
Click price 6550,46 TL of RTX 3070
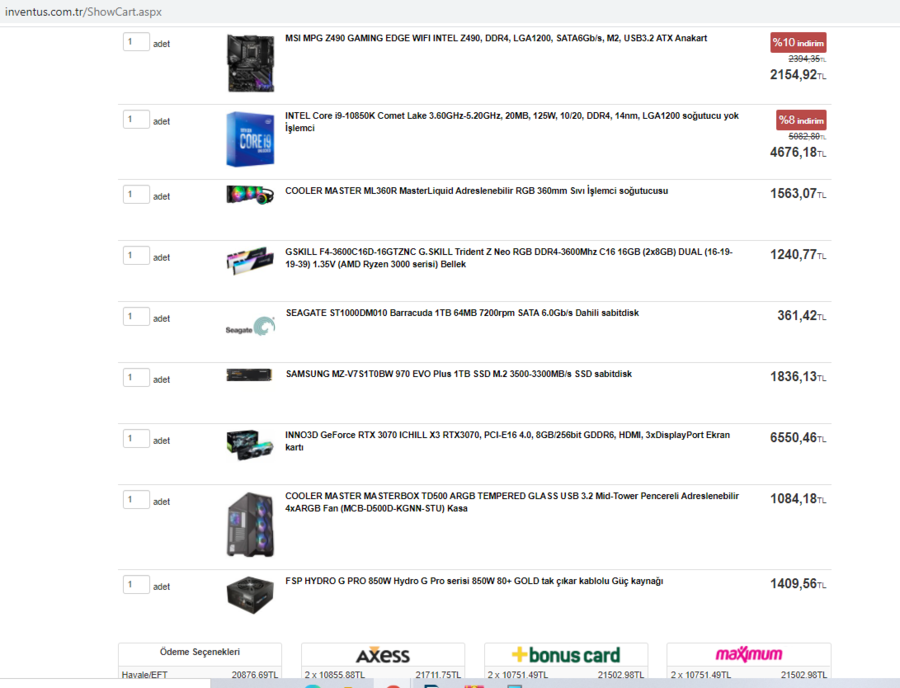point(798,438)
